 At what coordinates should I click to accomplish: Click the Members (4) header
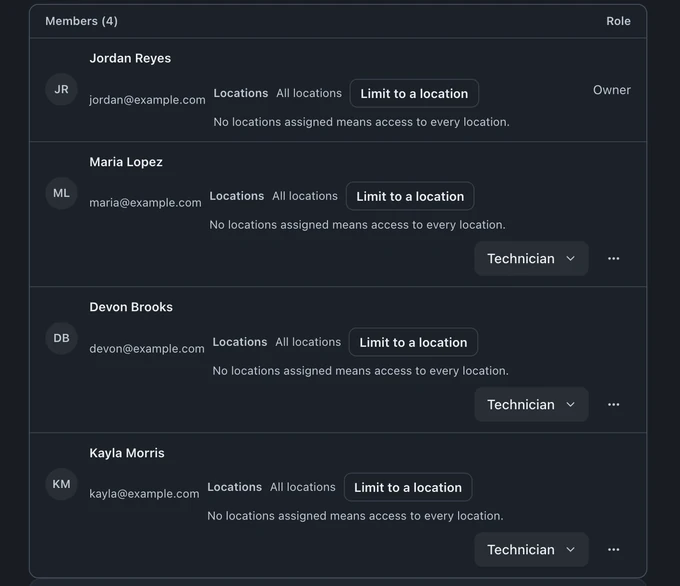point(82,21)
